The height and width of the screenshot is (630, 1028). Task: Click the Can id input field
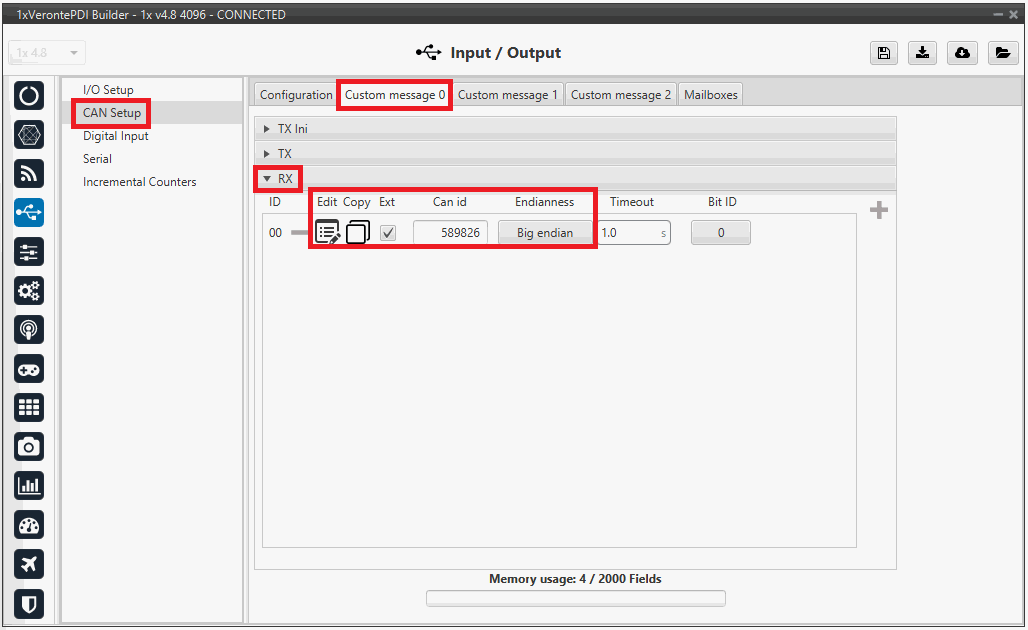tap(450, 233)
